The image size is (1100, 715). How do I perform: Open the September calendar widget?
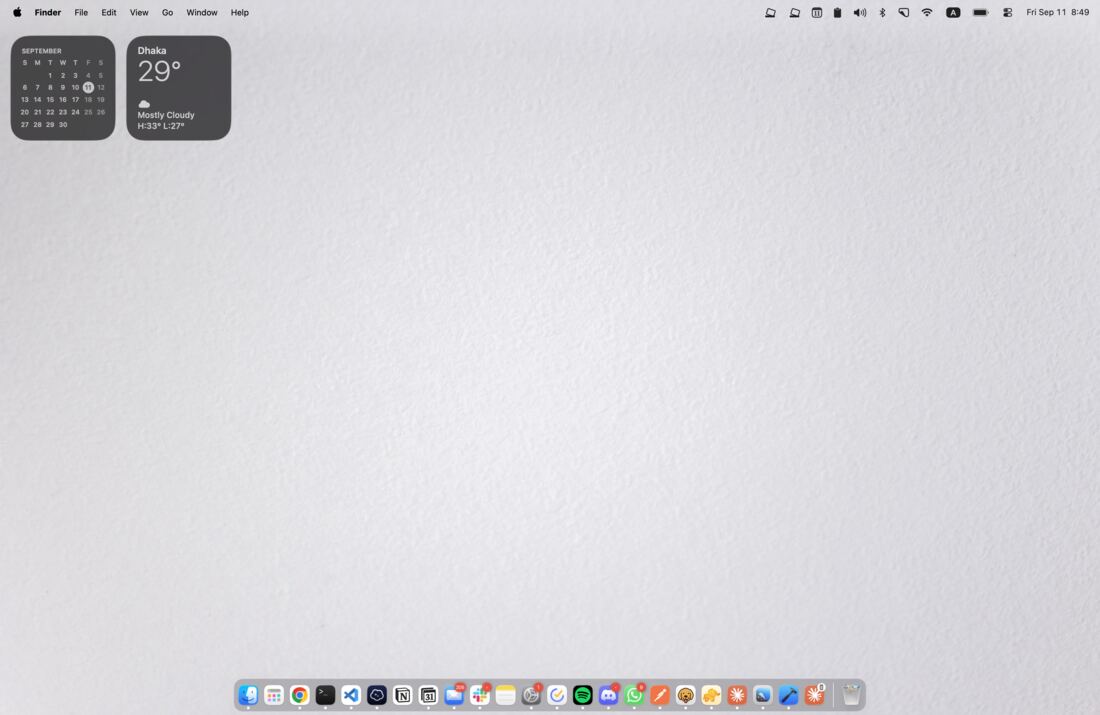click(63, 88)
